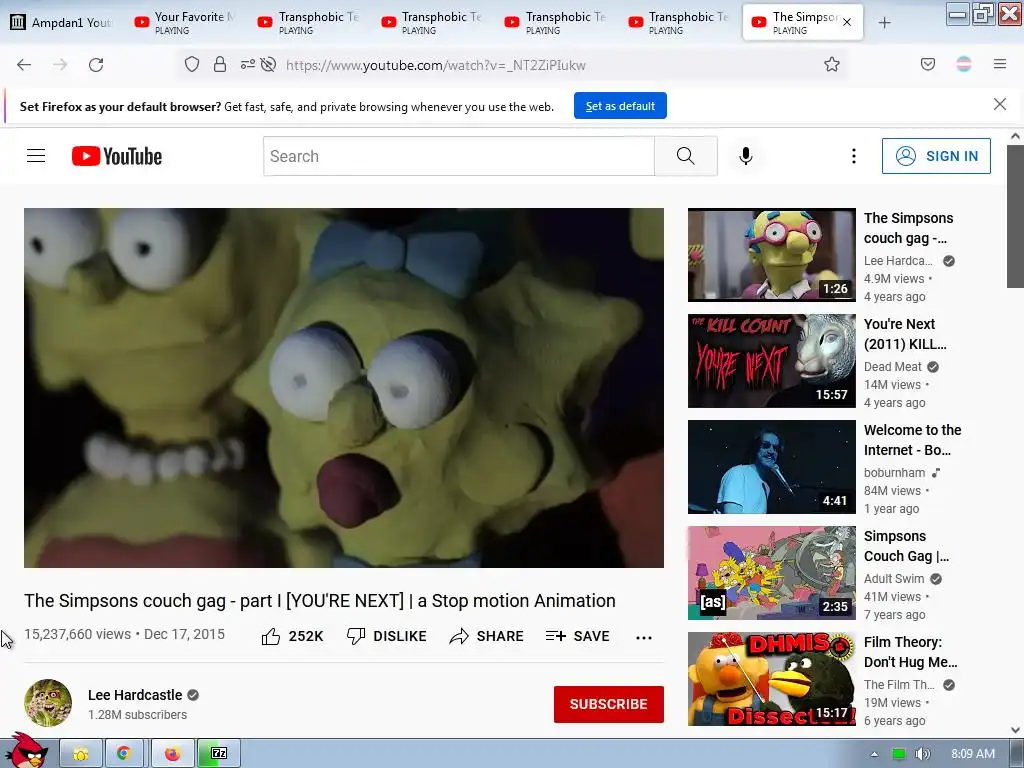Viewport: 1024px width, 768px height.
Task: Open the YouTube guide hamburger menu
Action: 36,155
